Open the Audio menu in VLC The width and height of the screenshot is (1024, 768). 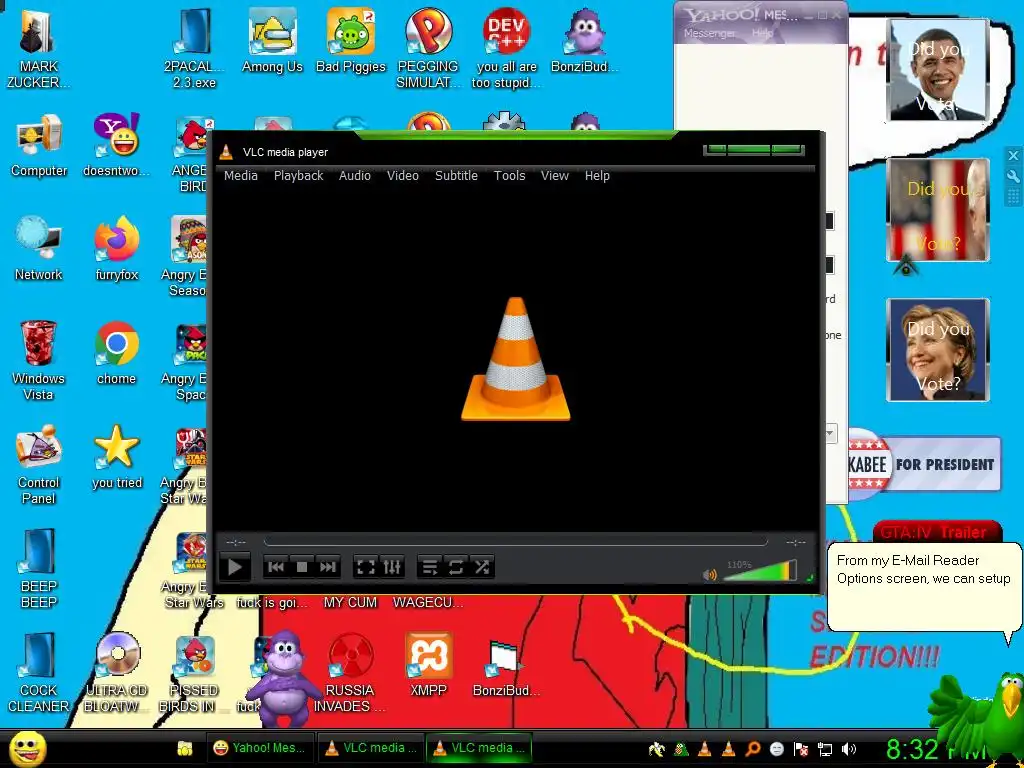355,176
